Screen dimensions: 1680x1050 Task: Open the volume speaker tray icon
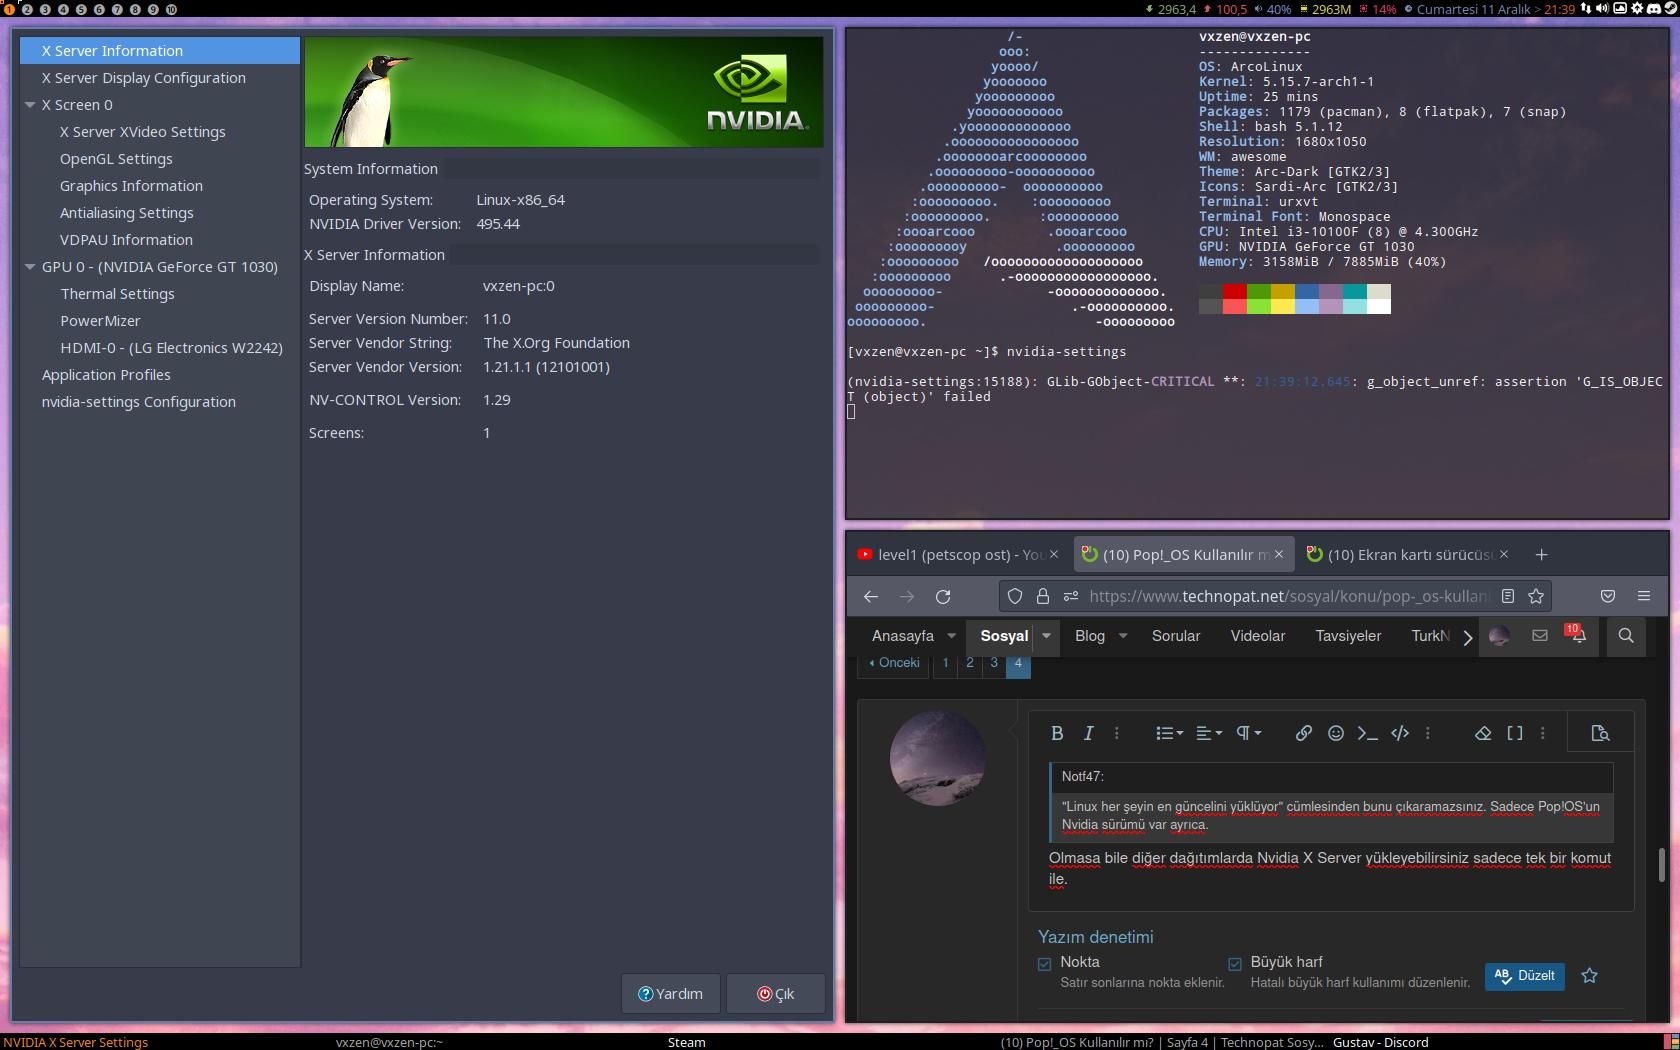click(1602, 8)
